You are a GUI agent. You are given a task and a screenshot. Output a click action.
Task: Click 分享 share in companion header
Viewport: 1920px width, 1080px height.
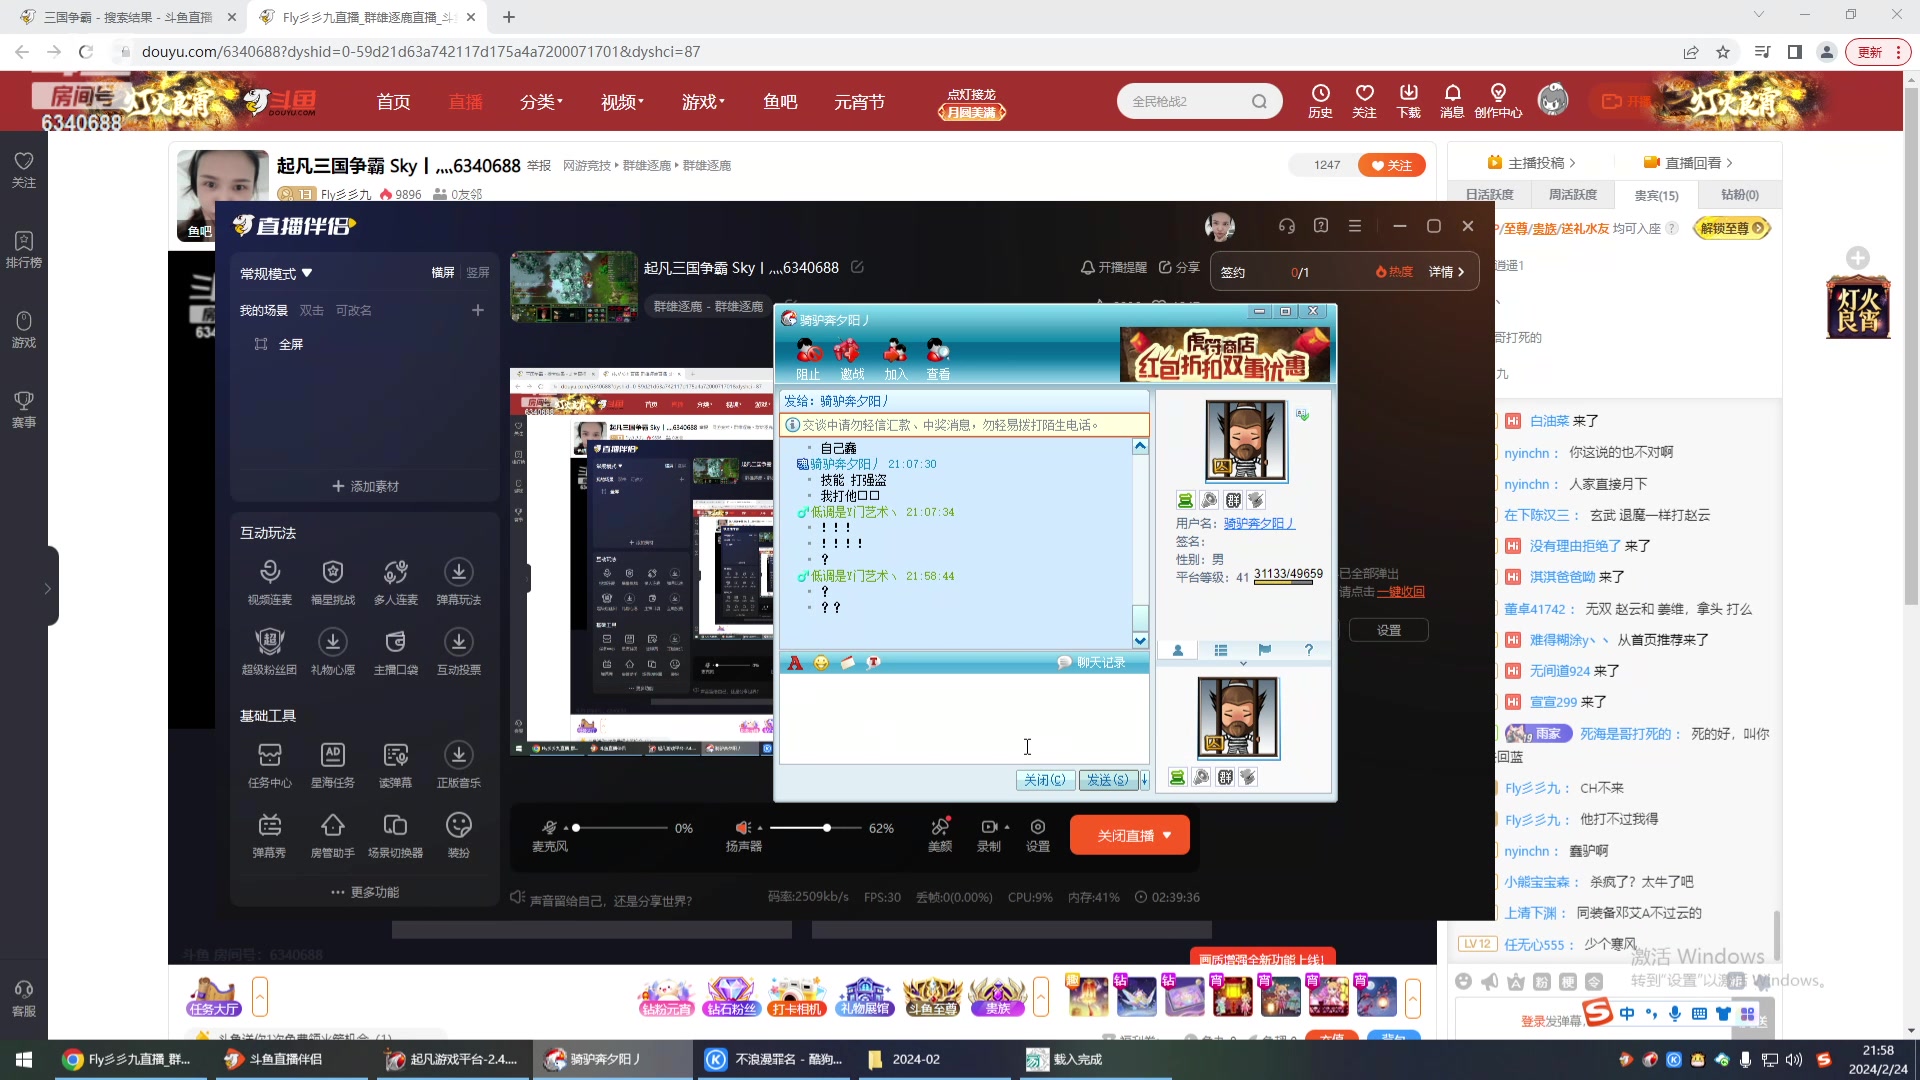(1179, 268)
